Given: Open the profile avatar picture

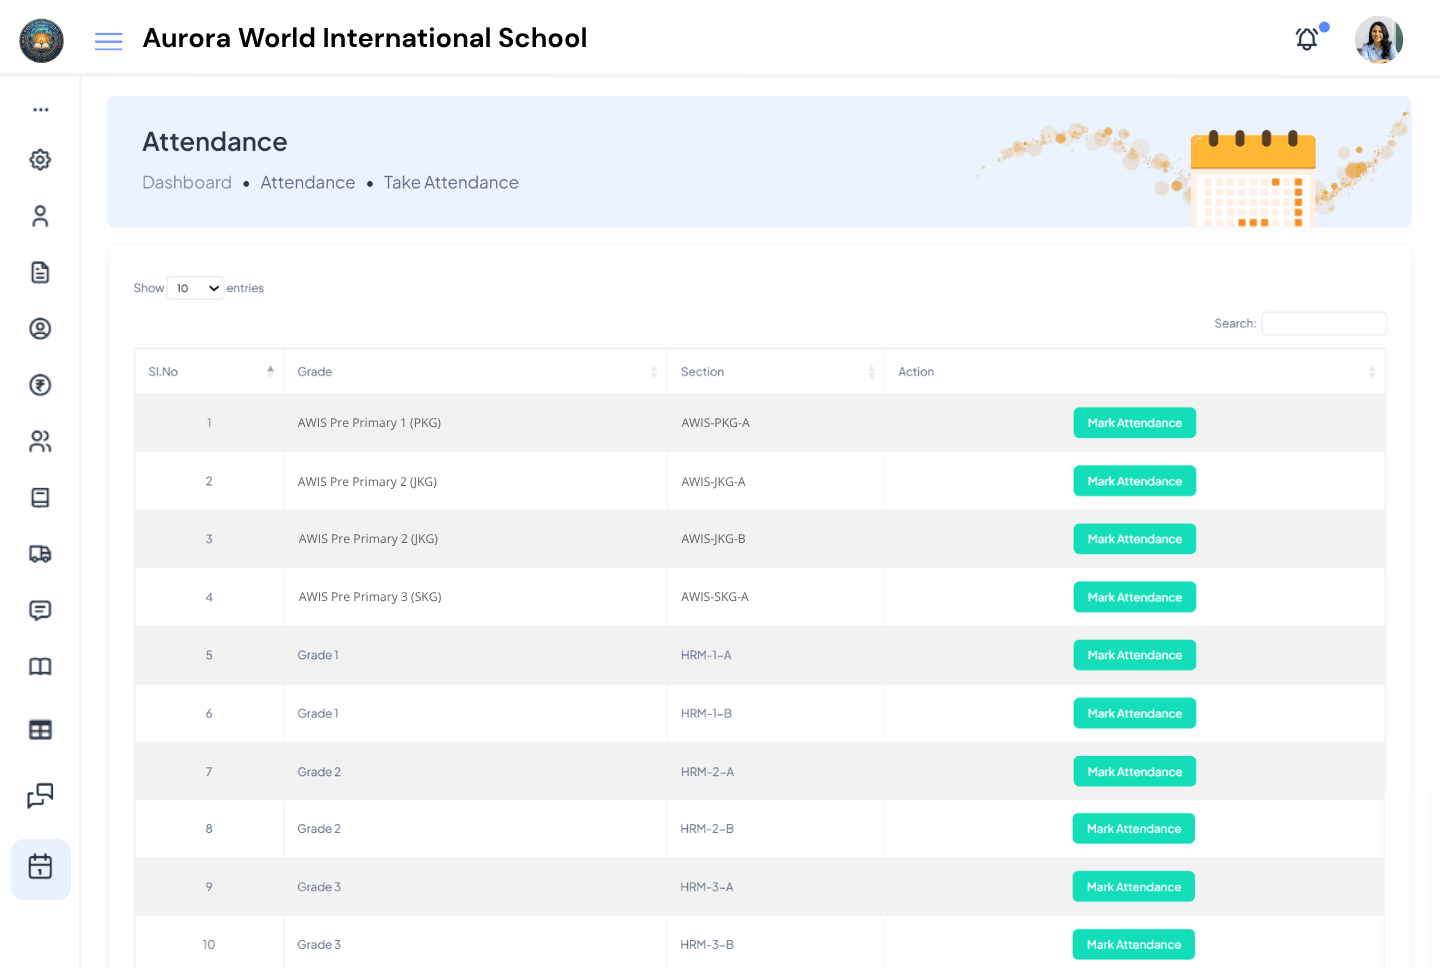Looking at the screenshot, I should pos(1379,40).
